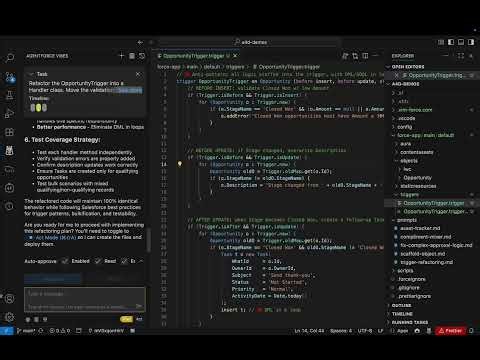Click the yellow timeline block
This screenshot has width=480, height=360.
pos(39,108)
